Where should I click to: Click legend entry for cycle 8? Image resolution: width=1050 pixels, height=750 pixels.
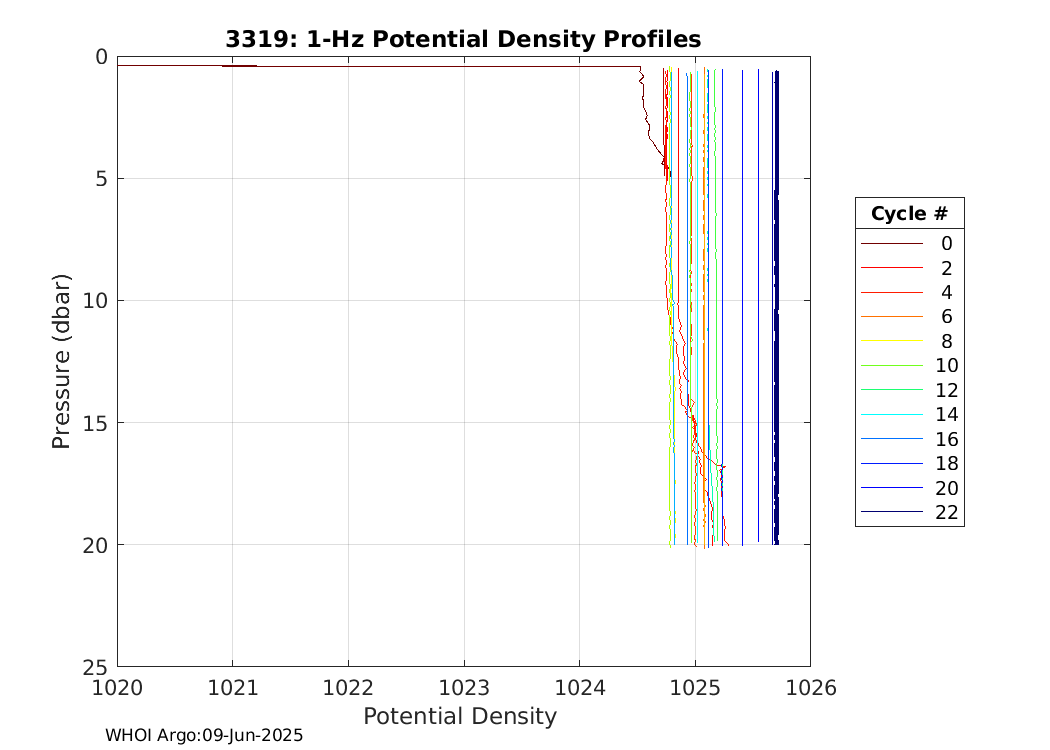[909, 342]
